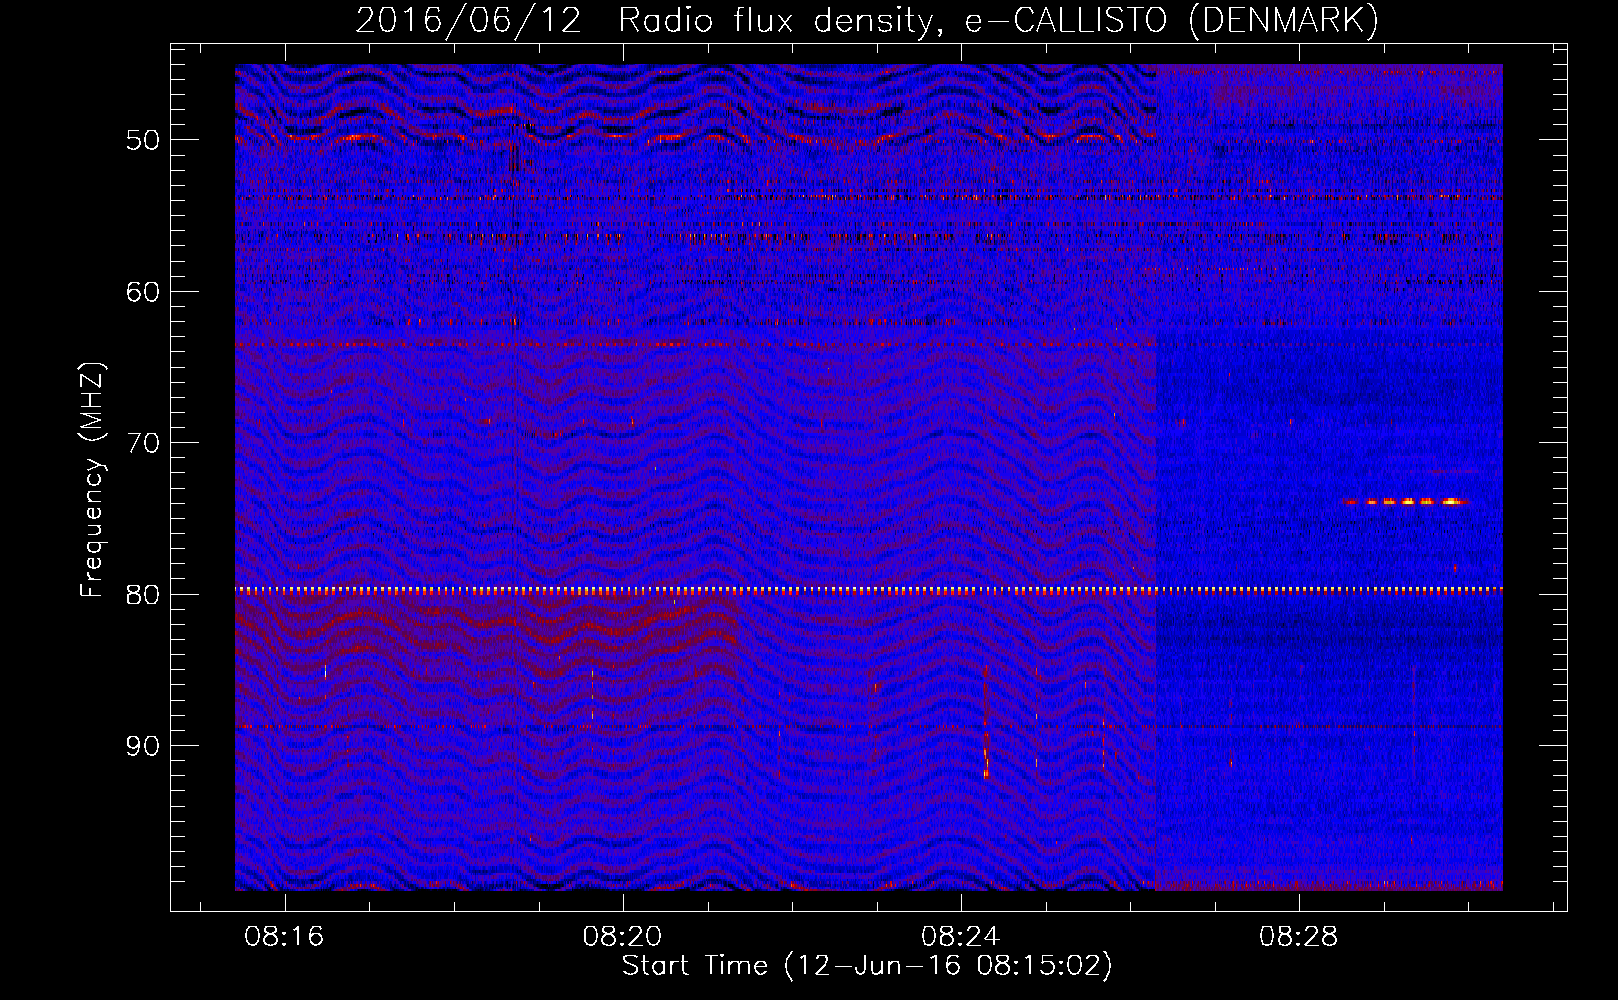Click the 80 frequency tick label
Screen dimensions: 1618x1000
coord(143,595)
